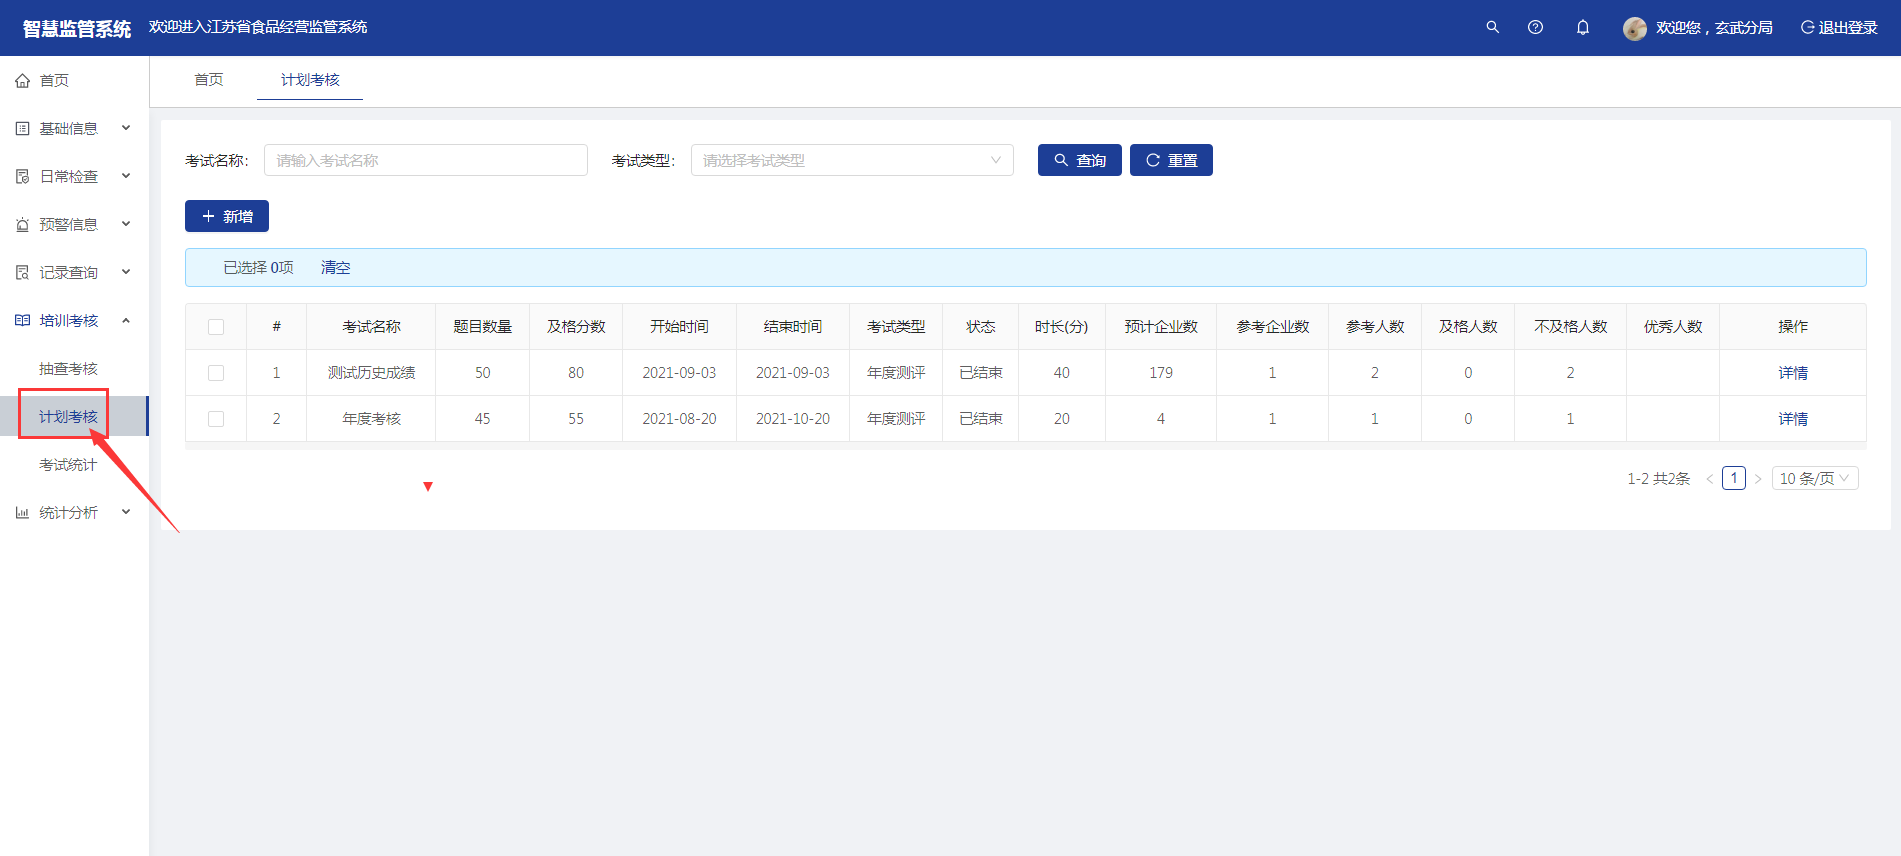The width and height of the screenshot is (1901, 856).
Task: Click the 考试名称 input field
Action: point(425,160)
